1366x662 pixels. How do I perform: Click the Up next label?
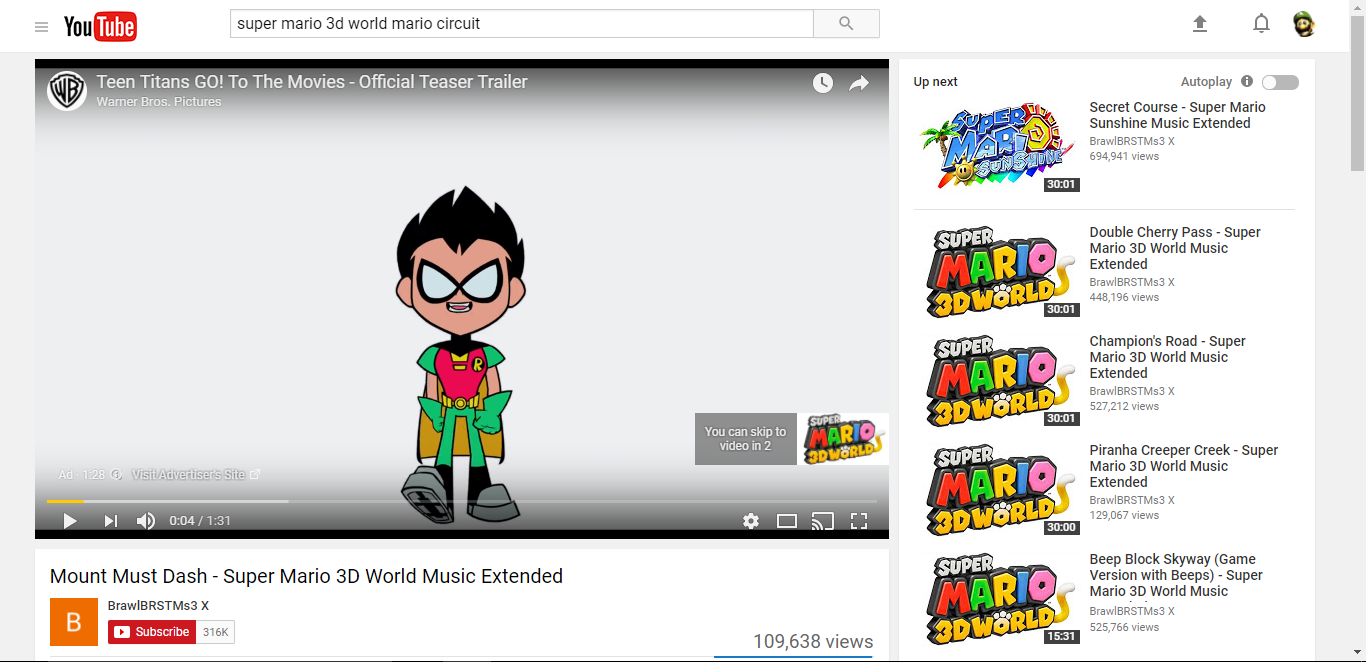pos(935,82)
